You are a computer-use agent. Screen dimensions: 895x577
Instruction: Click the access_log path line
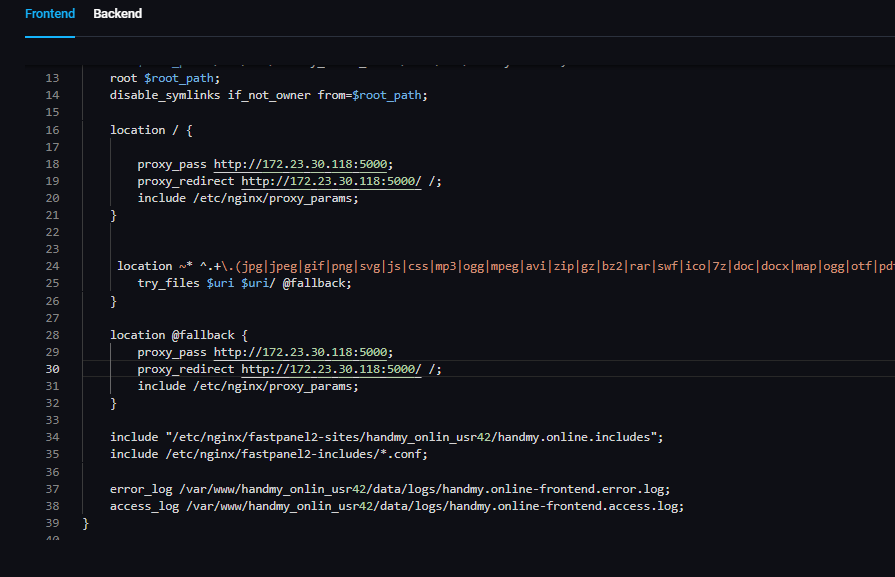click(x=397, y=506)
